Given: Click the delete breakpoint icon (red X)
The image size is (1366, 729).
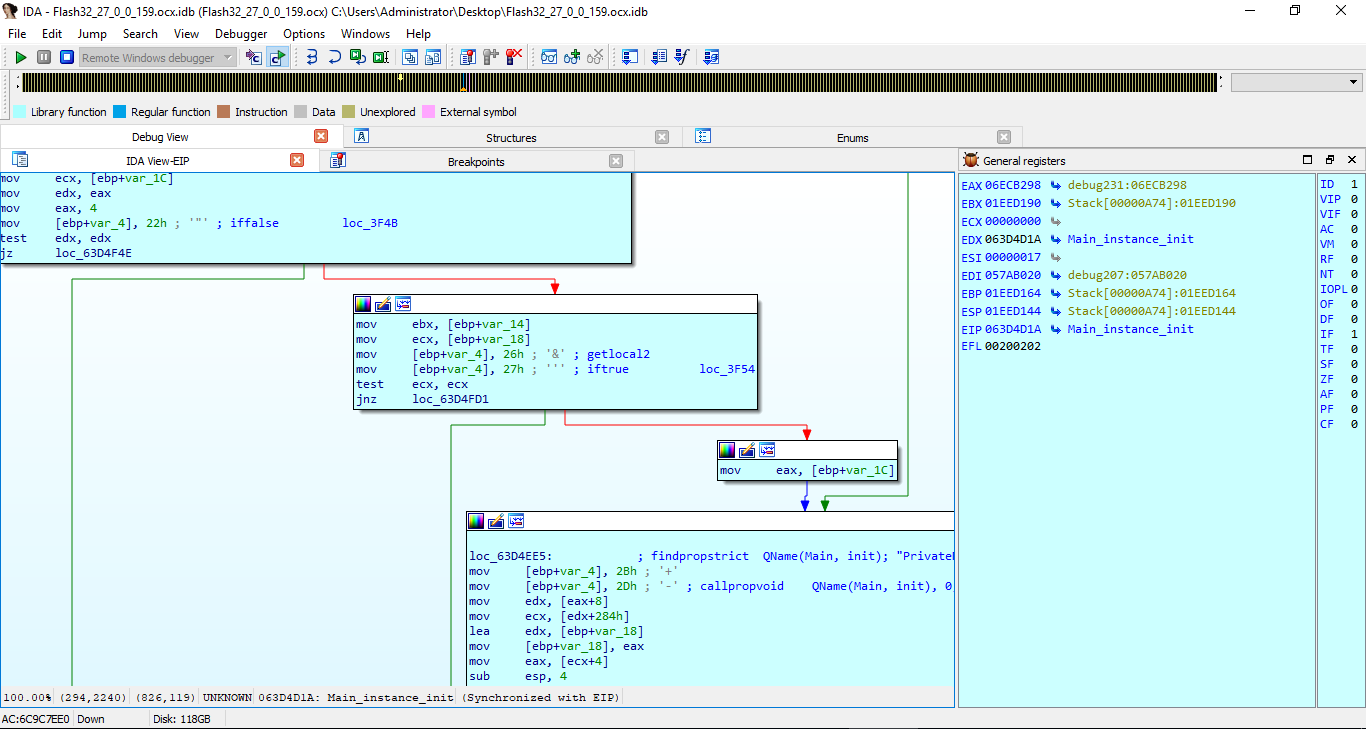Looking at the screenshot, I should [x=514, y=57].
